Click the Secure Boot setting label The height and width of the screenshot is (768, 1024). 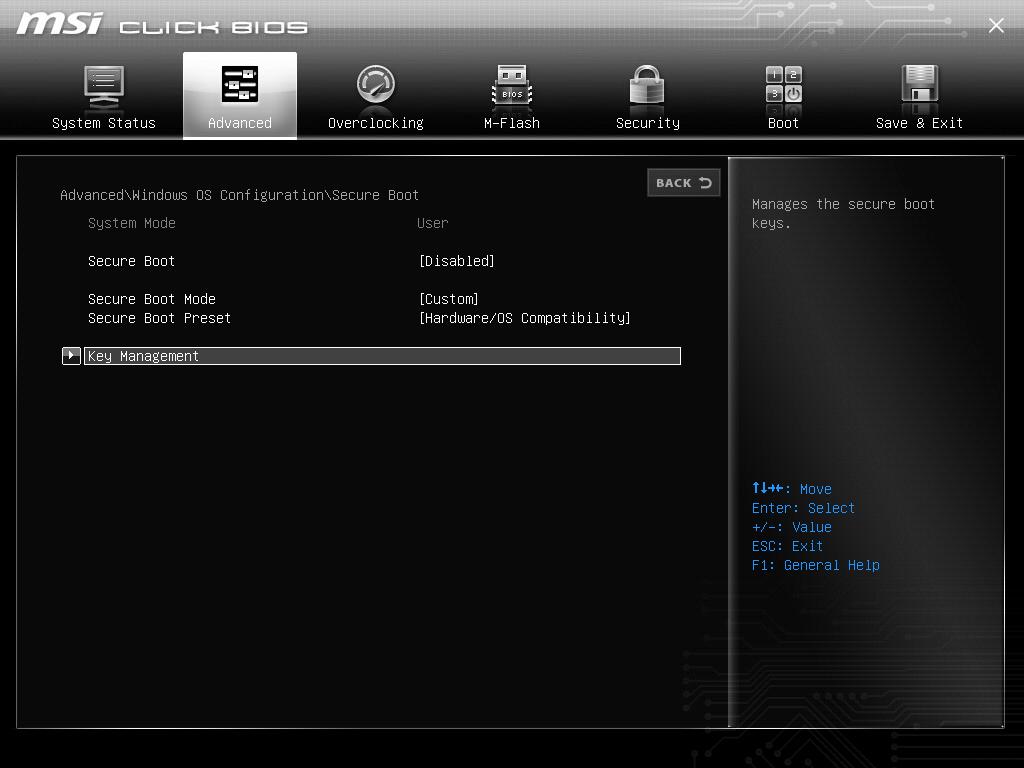click(x=131, y=261)
